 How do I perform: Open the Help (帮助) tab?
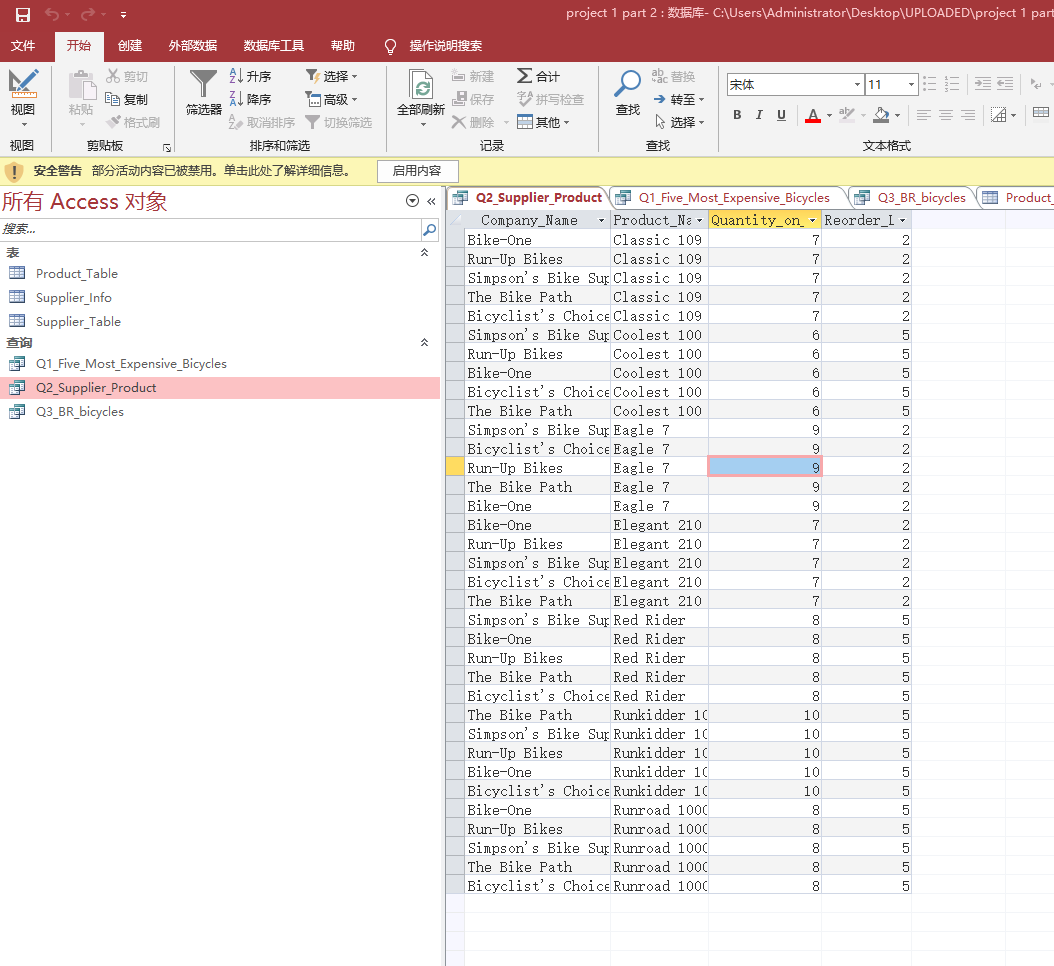343,45
